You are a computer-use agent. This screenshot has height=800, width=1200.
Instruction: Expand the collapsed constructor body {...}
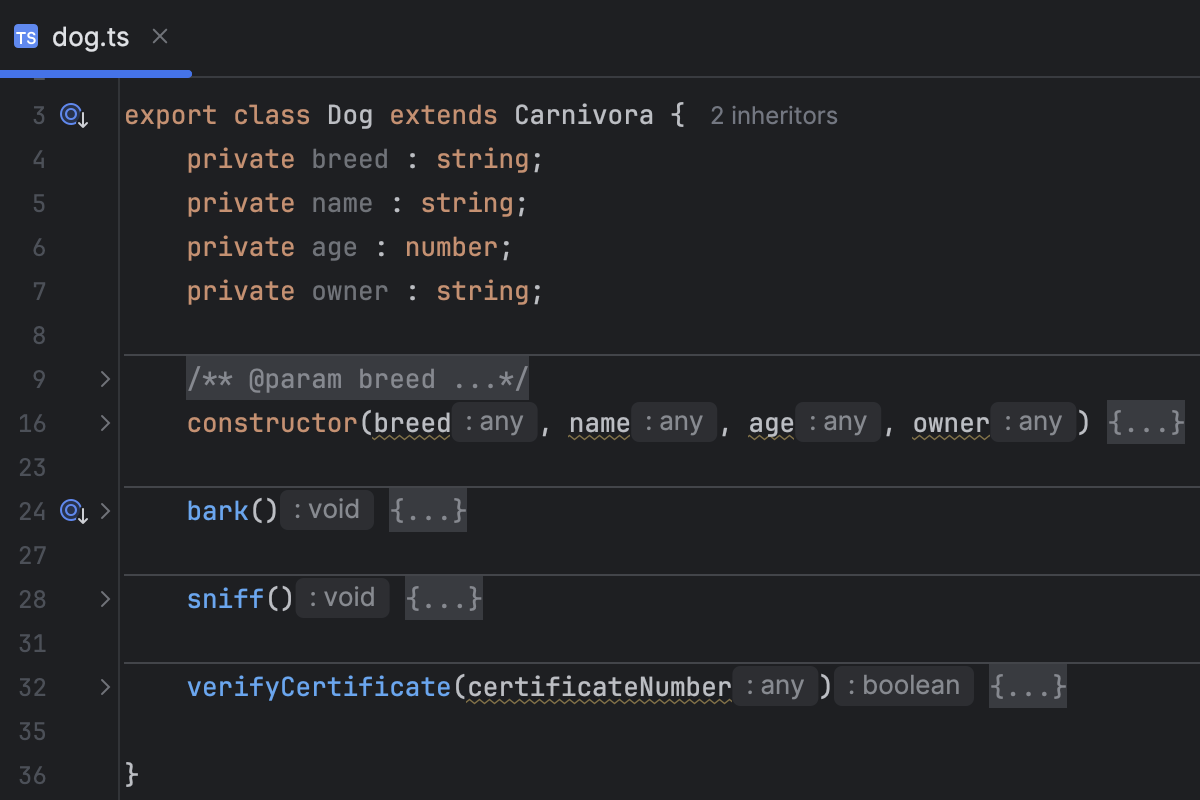click(x=1145, y=422)
